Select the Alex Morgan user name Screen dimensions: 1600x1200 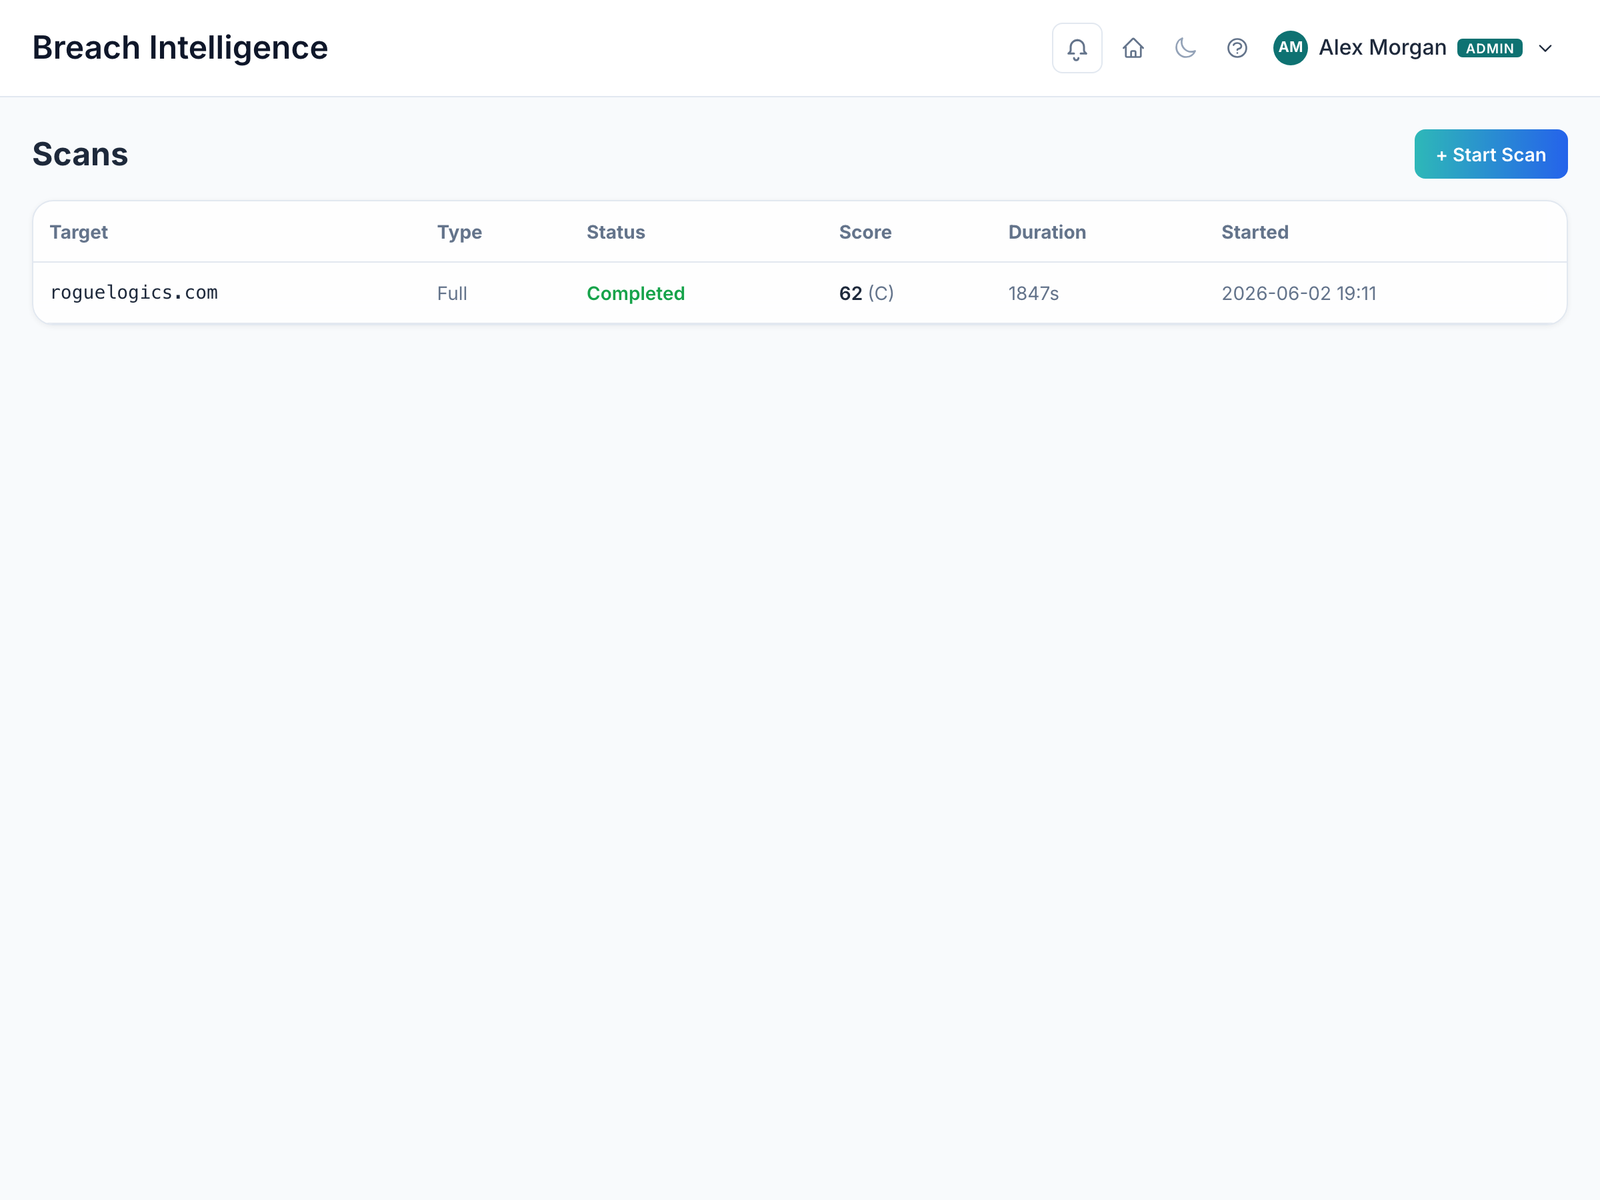tap(1382, 48)
